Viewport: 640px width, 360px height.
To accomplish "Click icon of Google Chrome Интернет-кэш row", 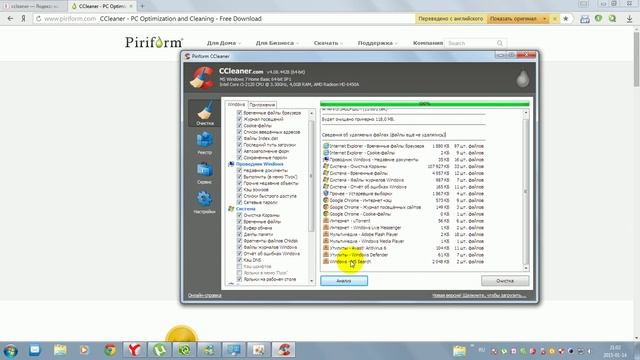I will pyautogui.click(x=326, y=200).
